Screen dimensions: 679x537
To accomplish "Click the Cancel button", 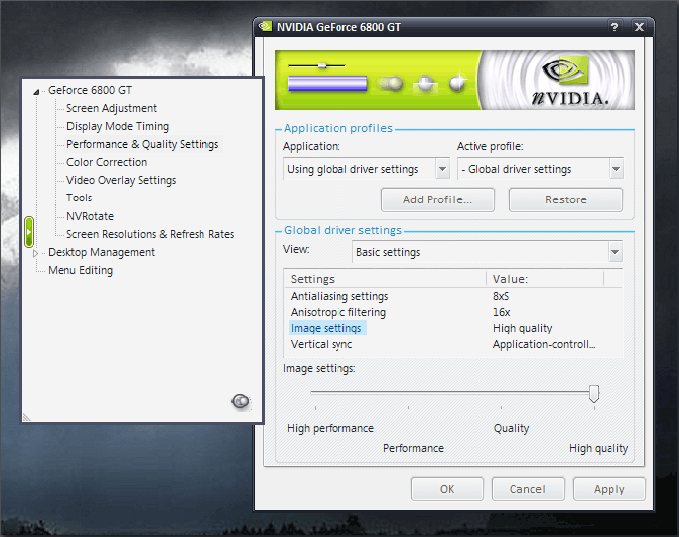I will tap(527, 489).
